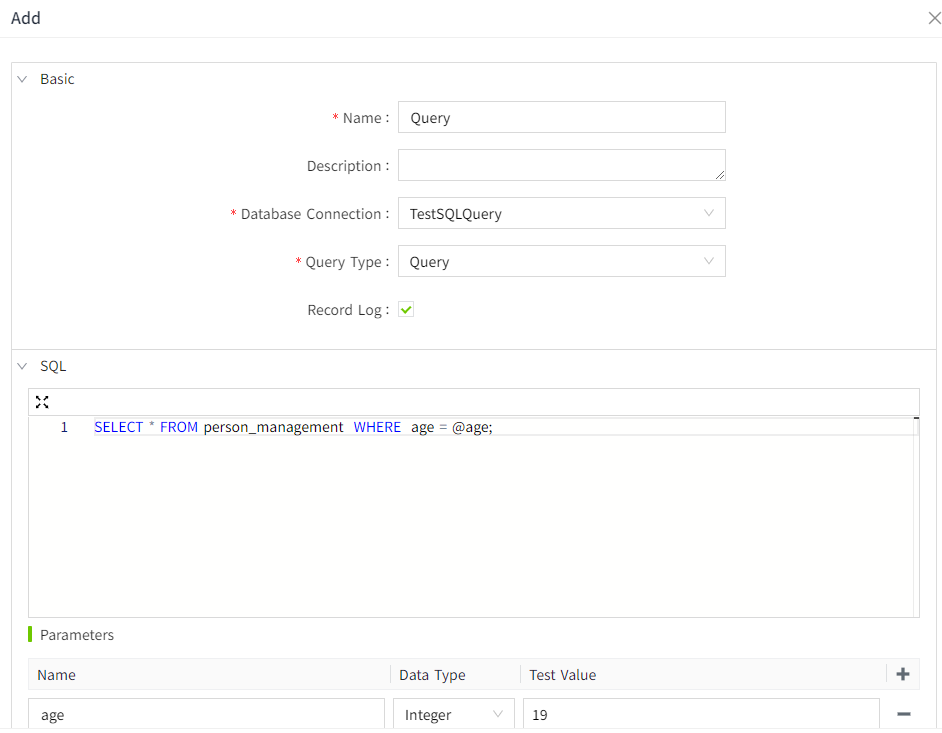Click the SQL editor vertical scrollbar
This screenshot has height=733, width=942.
(x=916, y=516)
